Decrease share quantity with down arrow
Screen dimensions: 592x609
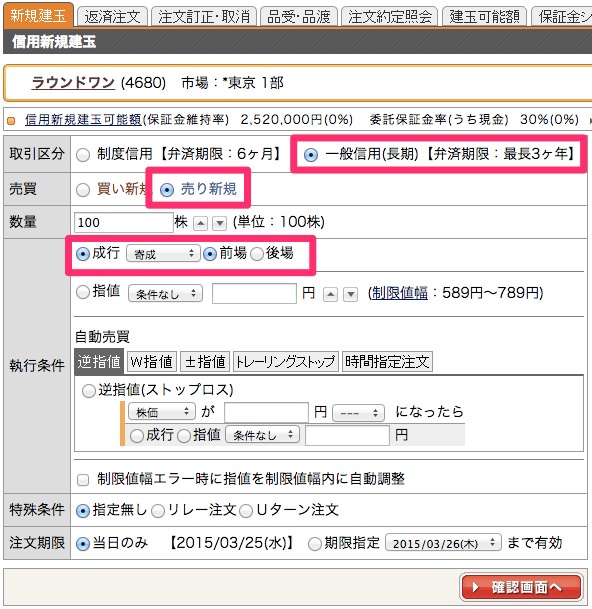click(x=220, y=223)
